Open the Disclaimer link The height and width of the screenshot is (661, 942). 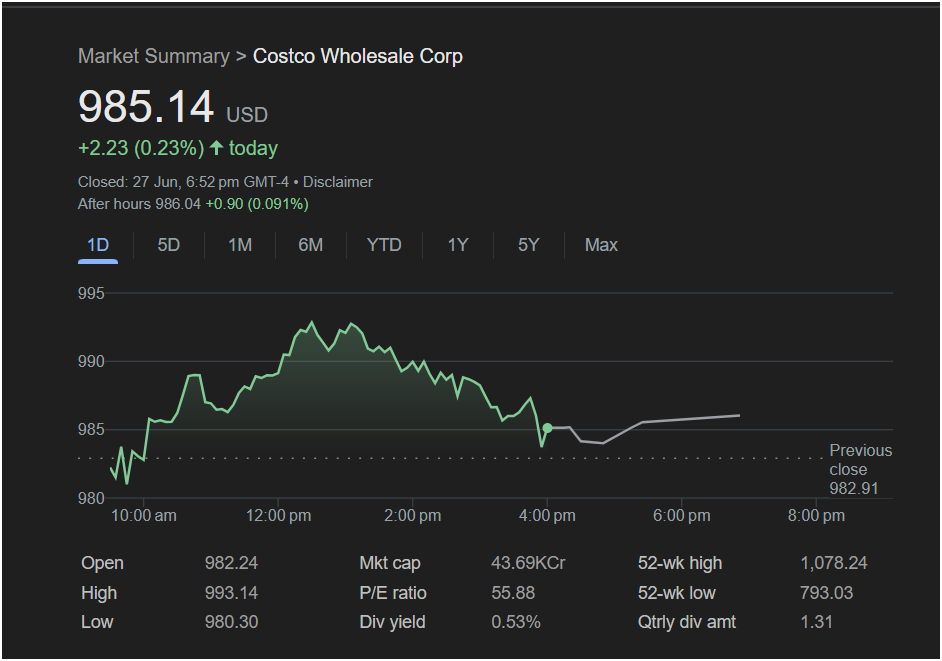[337, 182]
